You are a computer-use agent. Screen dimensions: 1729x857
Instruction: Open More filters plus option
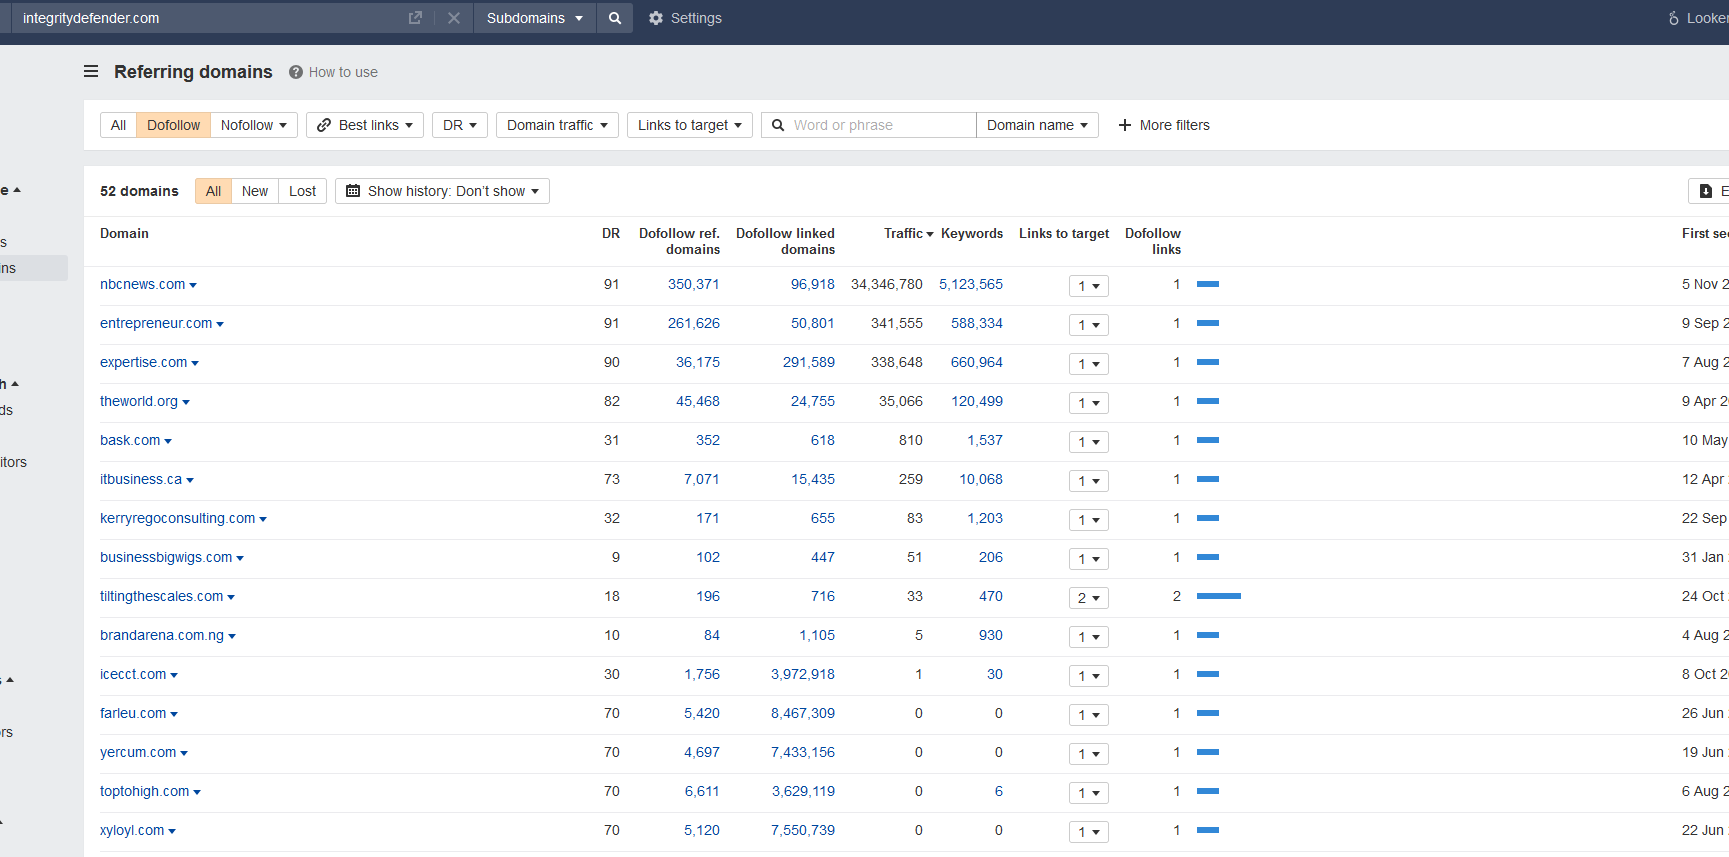1164,125
